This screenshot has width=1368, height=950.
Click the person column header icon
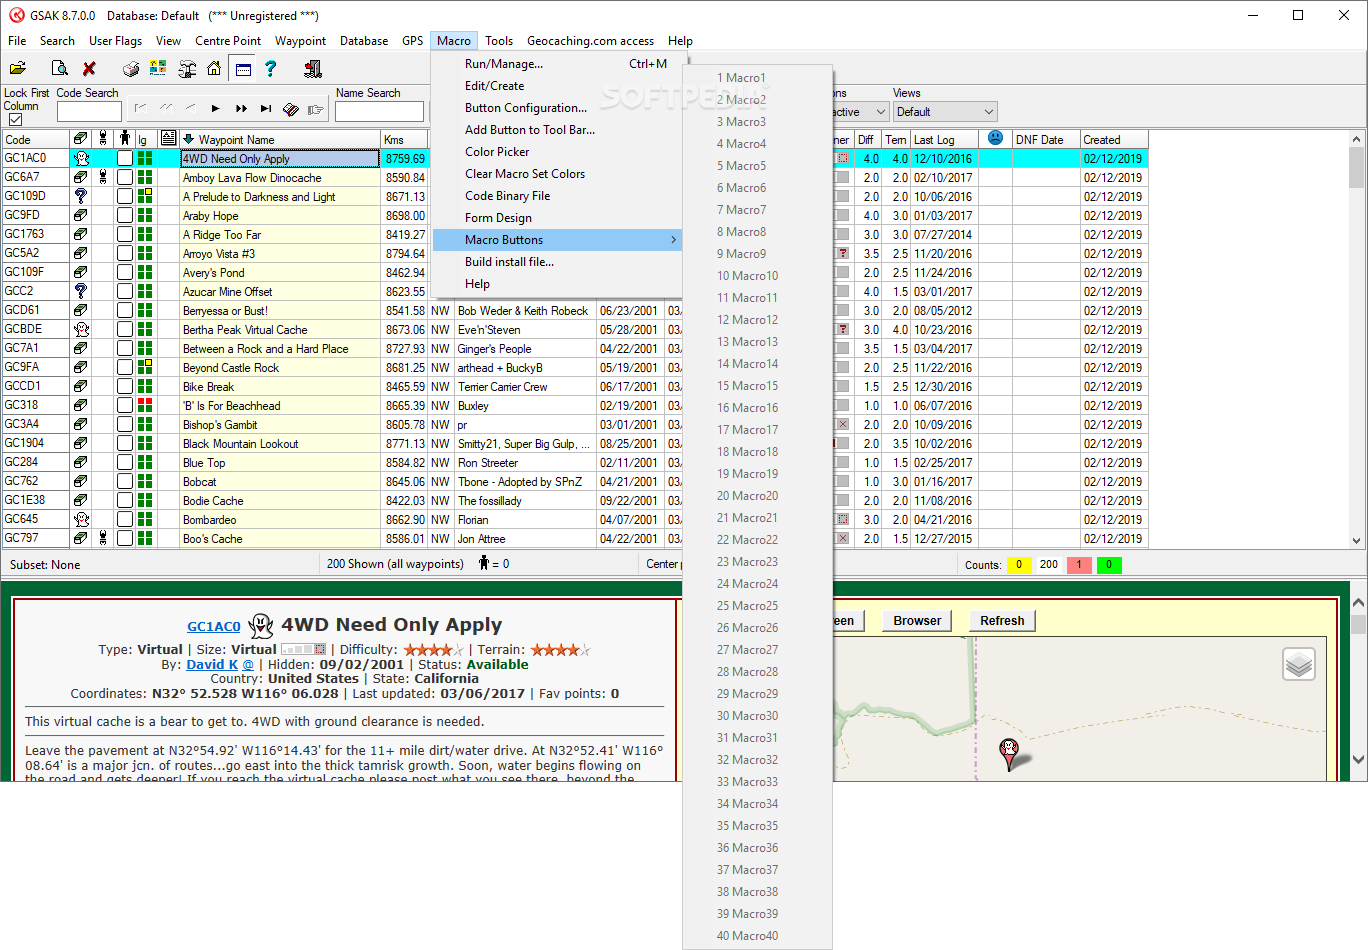pos(124,139)
